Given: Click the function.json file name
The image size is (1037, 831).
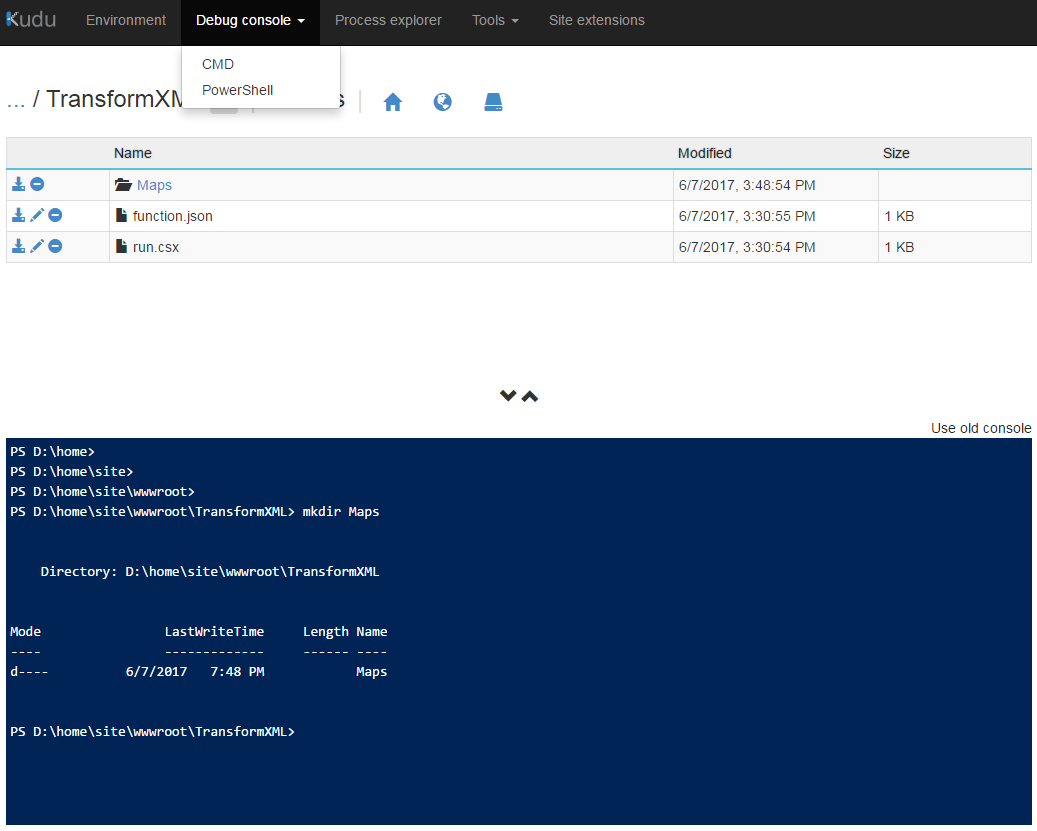Looking at the screenshot, I should coord(173,216).
